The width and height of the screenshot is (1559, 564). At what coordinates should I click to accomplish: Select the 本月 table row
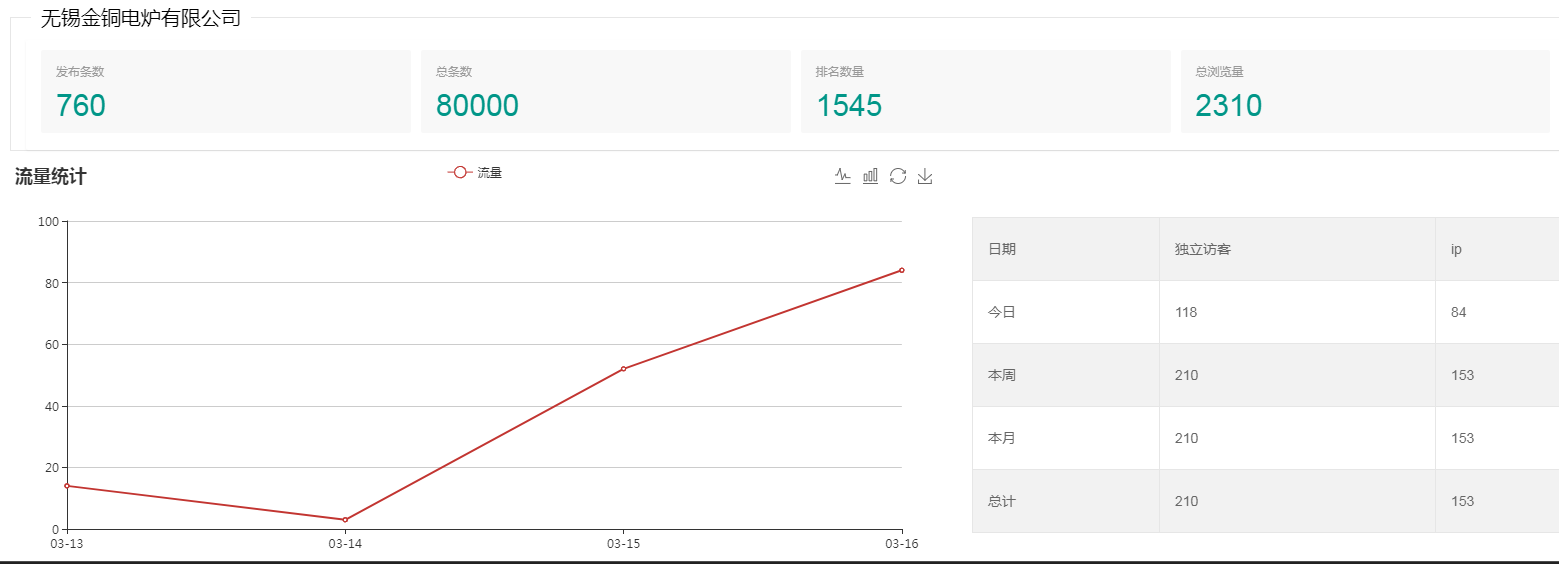click(1266, 438)
